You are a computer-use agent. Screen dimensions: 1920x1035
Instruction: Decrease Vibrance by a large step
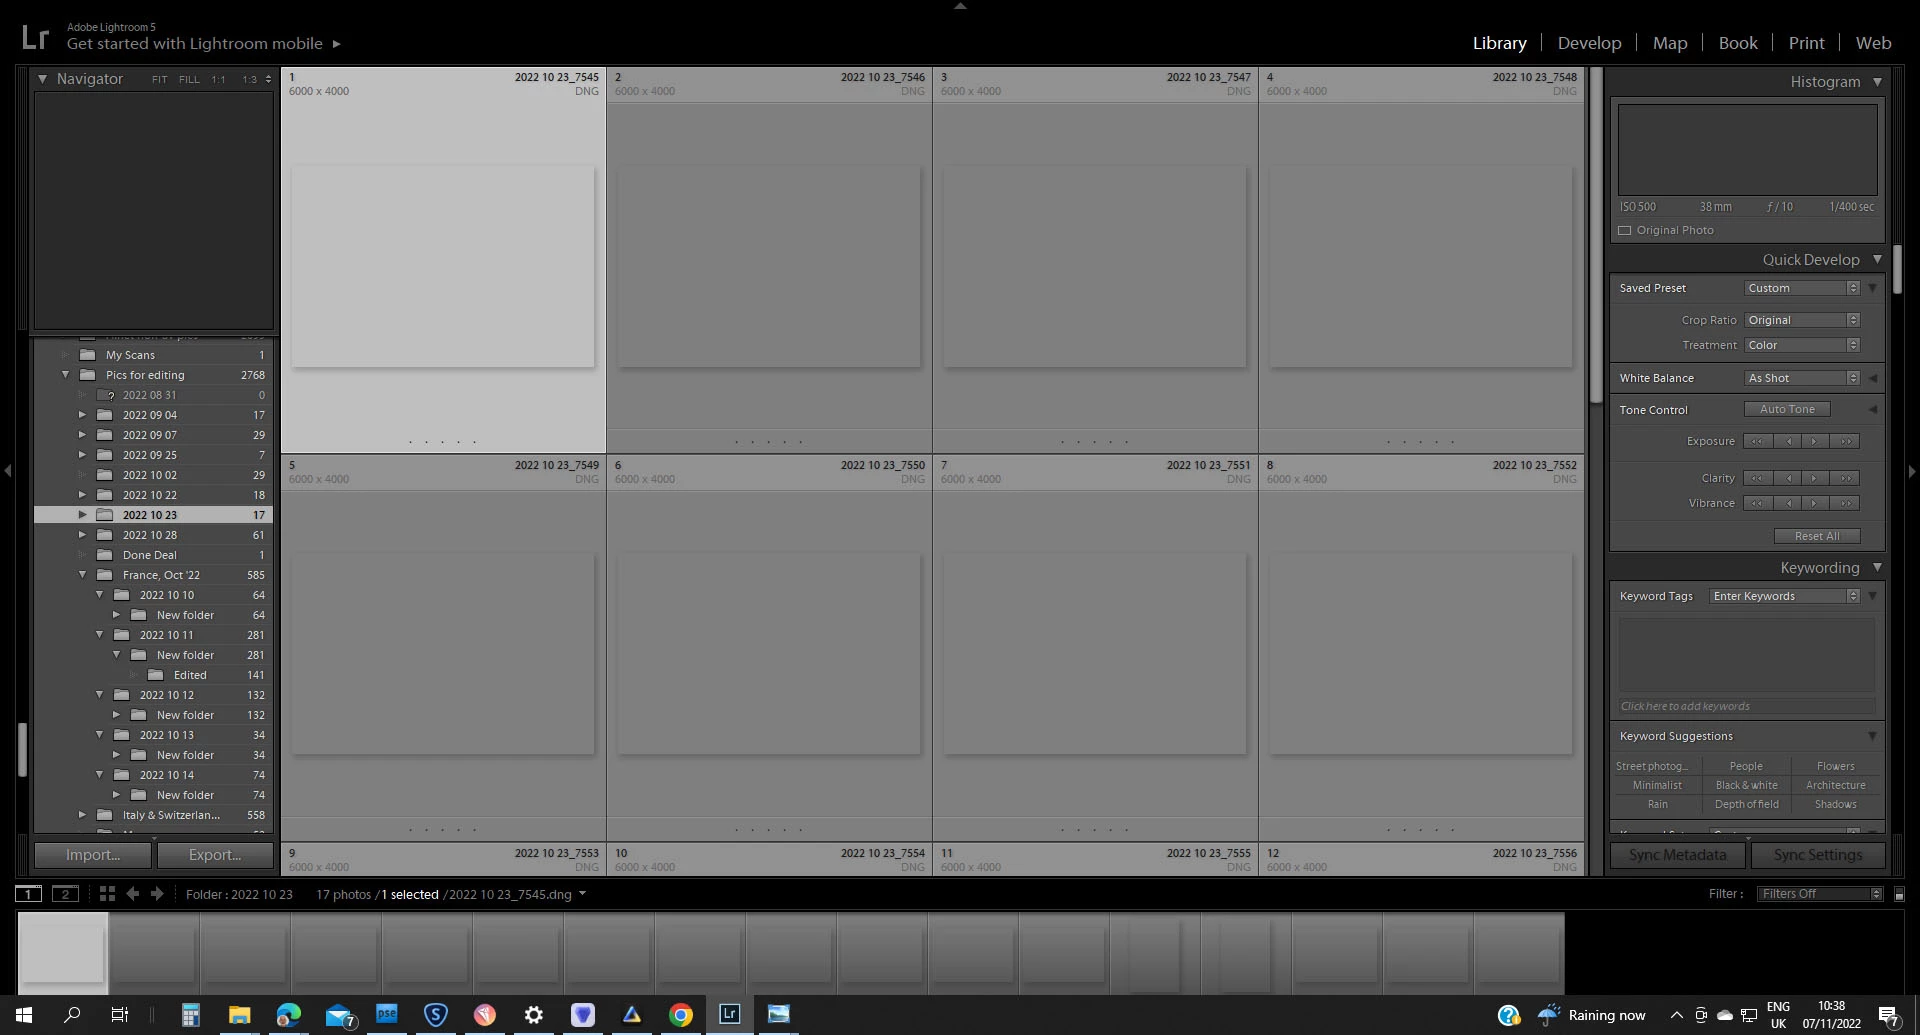click(x=1757, y=503)
